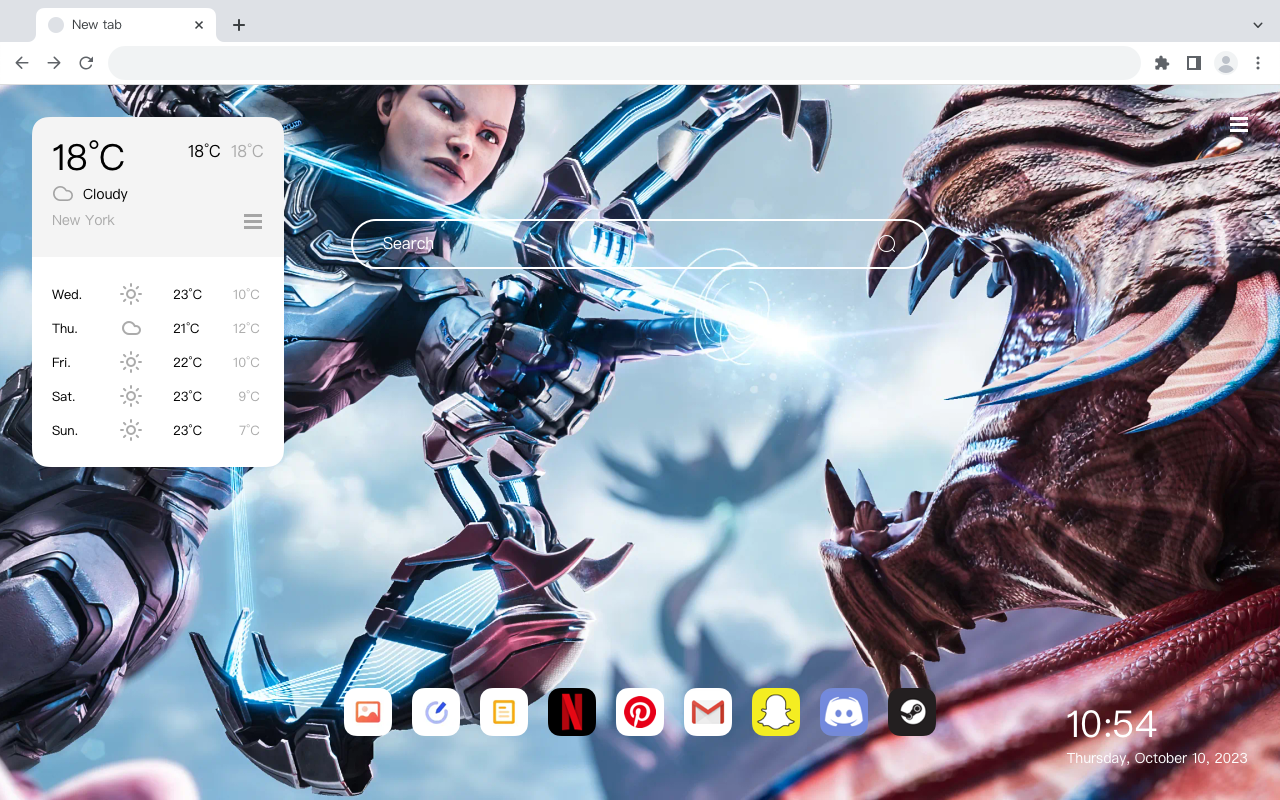Click the Fri. 22°C high temperature
Viewport: 1280px width, 800px height.
187,362
